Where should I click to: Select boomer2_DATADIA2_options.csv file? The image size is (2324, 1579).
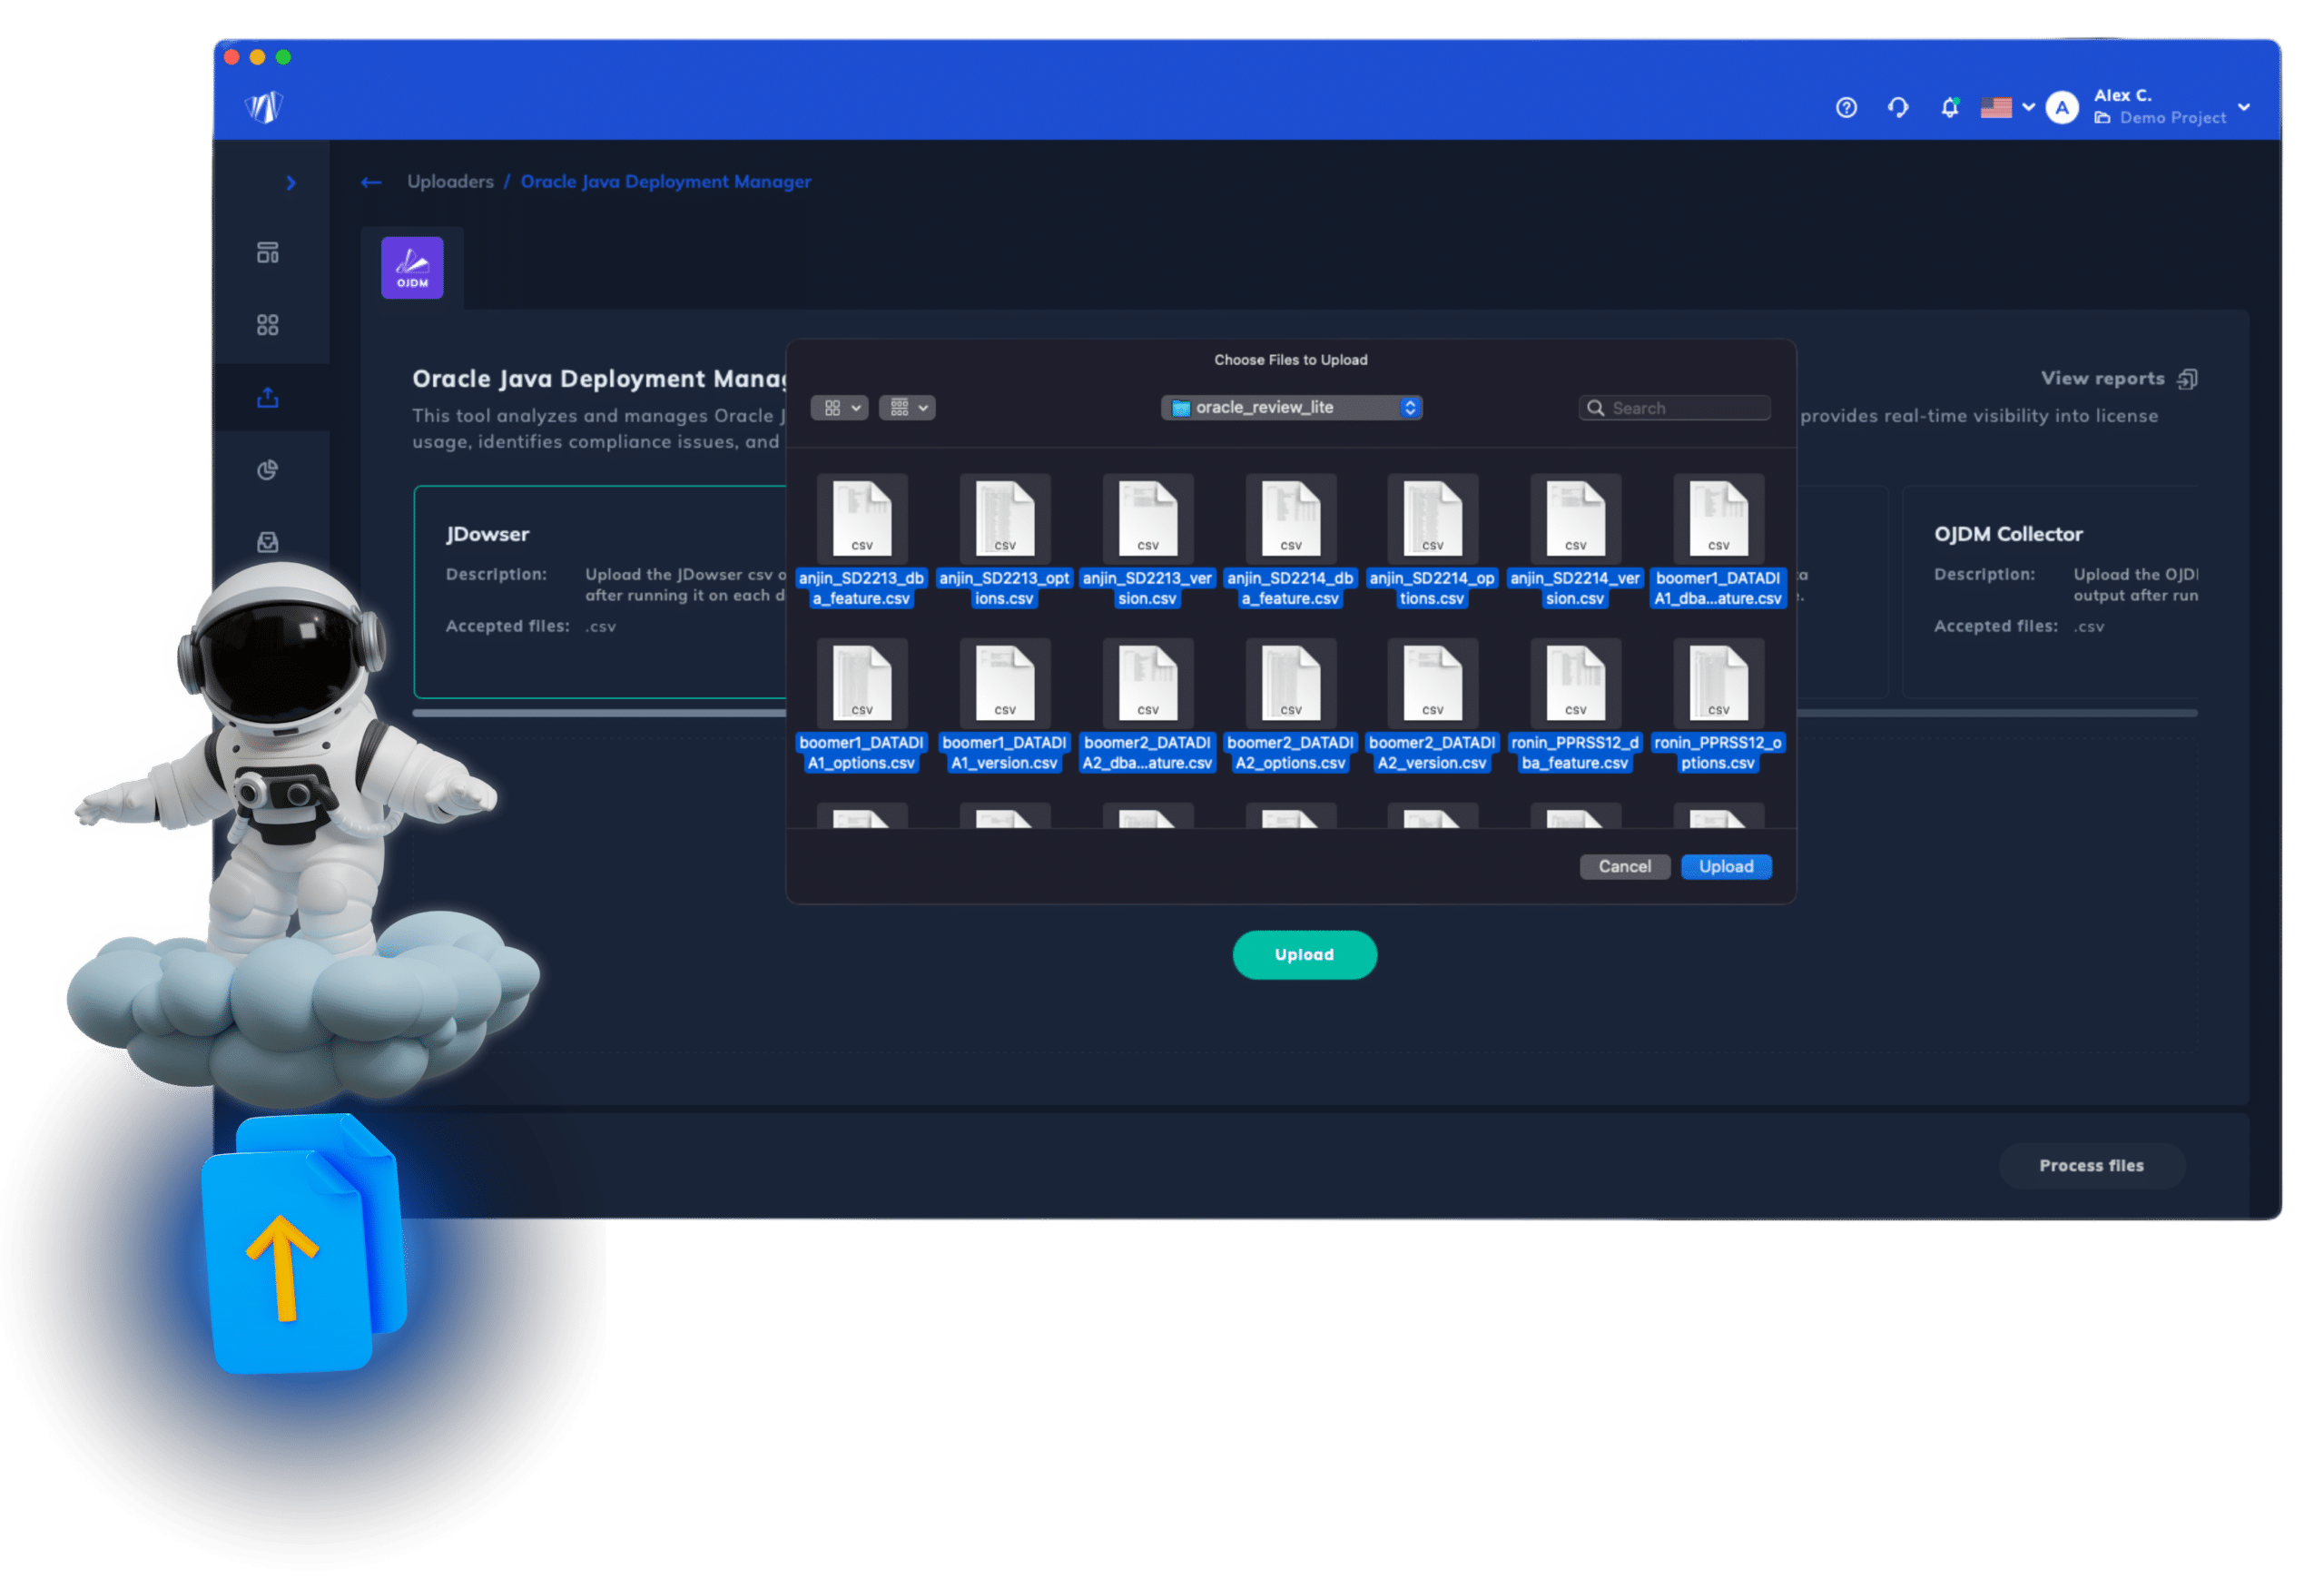click(x=1290, y=706)
